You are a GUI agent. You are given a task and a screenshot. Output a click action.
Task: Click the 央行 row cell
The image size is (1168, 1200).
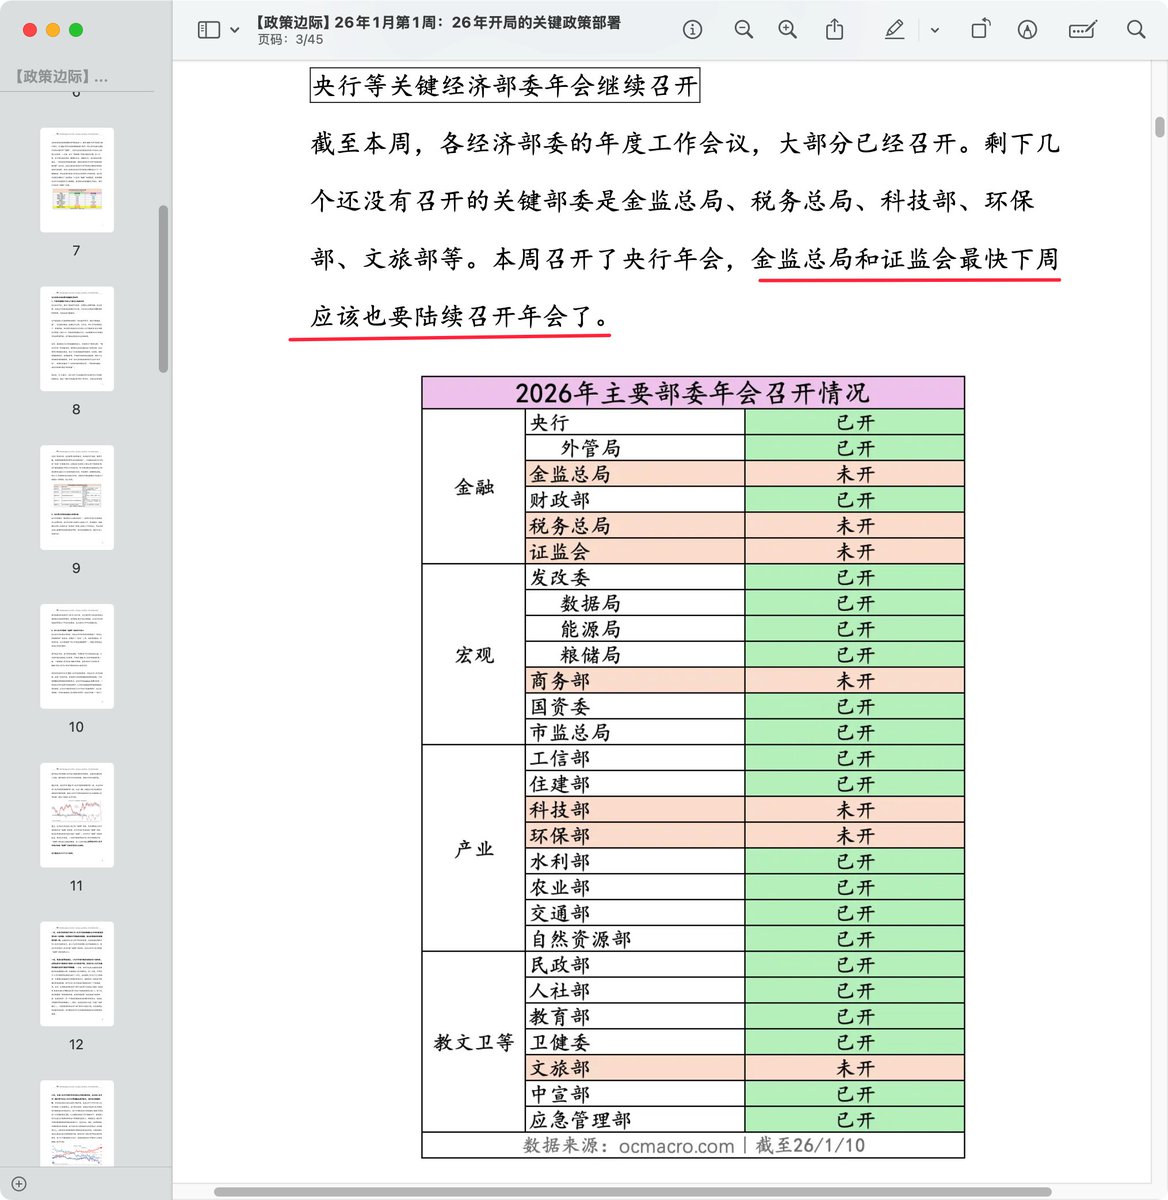(635, 423)
